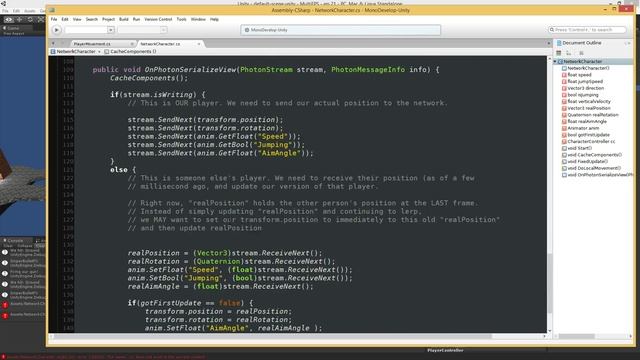Open the second disabled toolbar dropdown
The width and height of the screenshot is (640, 360).
[163, 30]
